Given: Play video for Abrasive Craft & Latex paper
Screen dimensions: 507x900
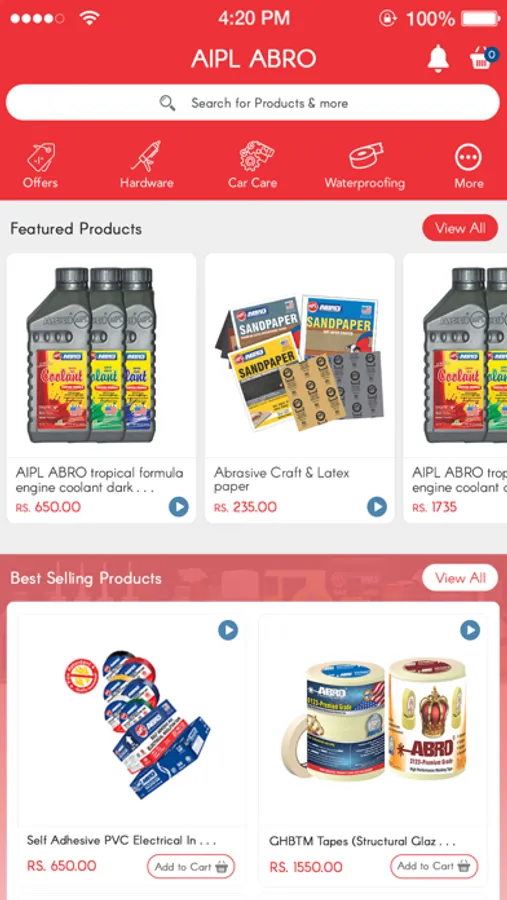Looking at the screenshot, I should tap(377, 507).
